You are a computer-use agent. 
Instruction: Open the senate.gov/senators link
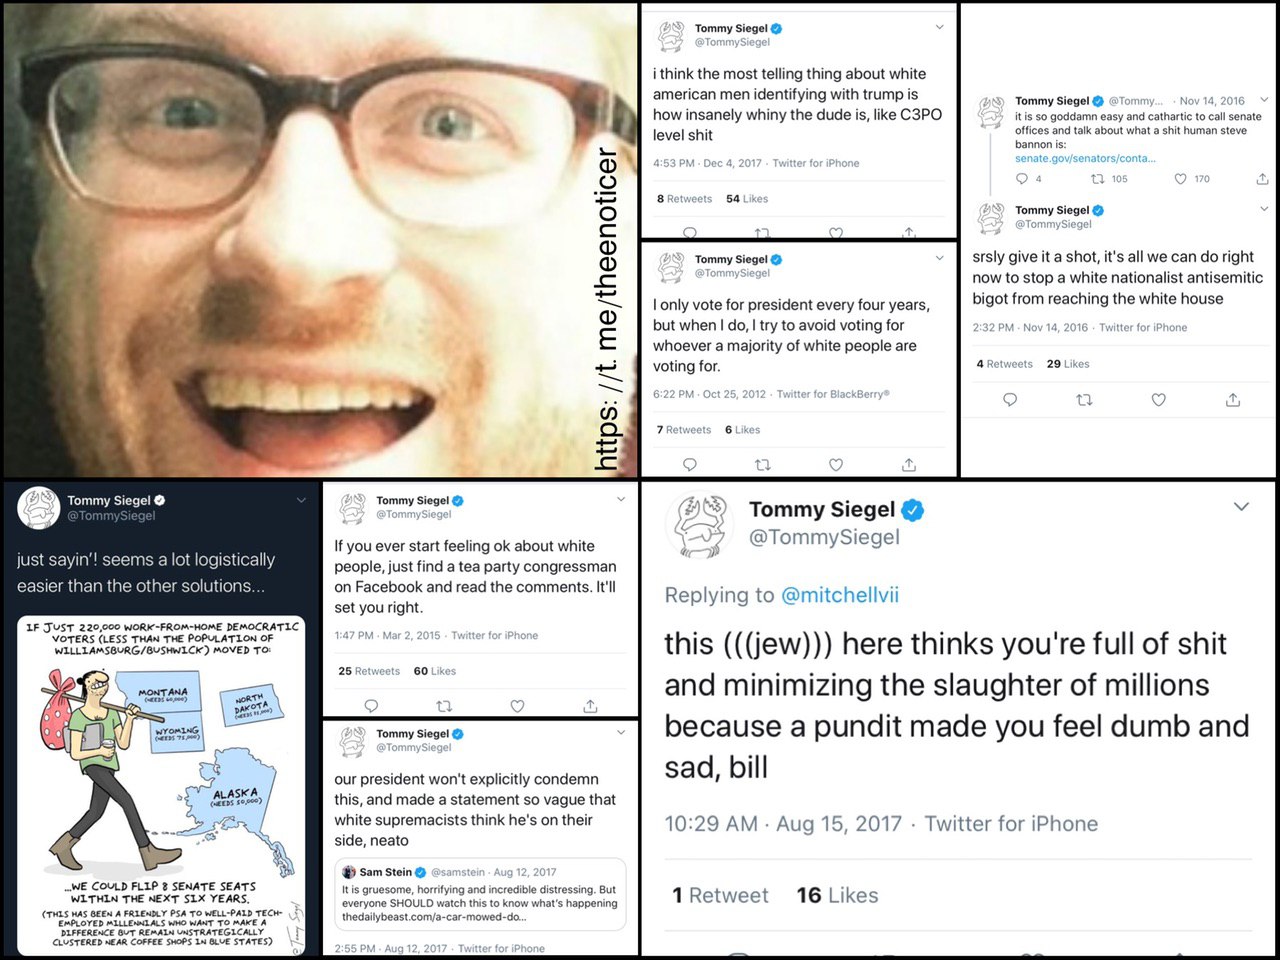pos(1085,158)
